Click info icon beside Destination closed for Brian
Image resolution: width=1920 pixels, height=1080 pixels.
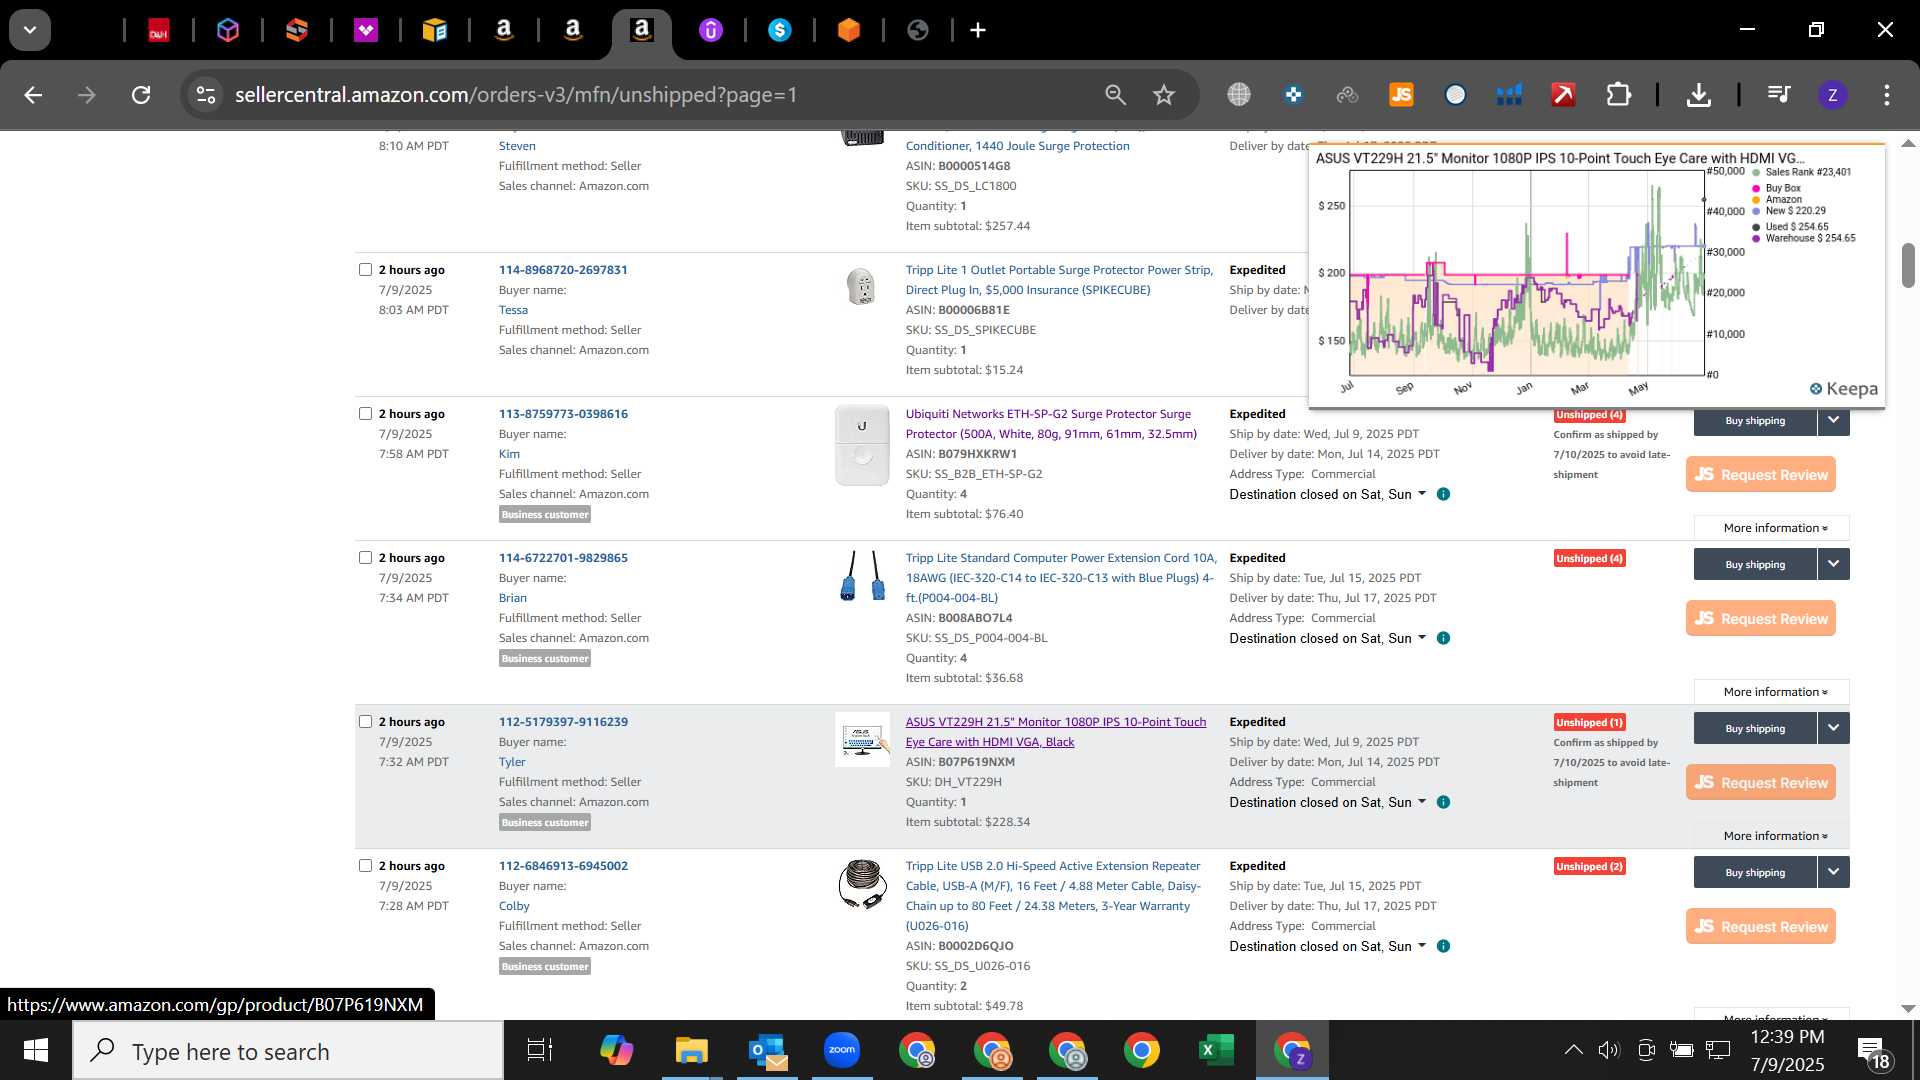coord(1443,638)
